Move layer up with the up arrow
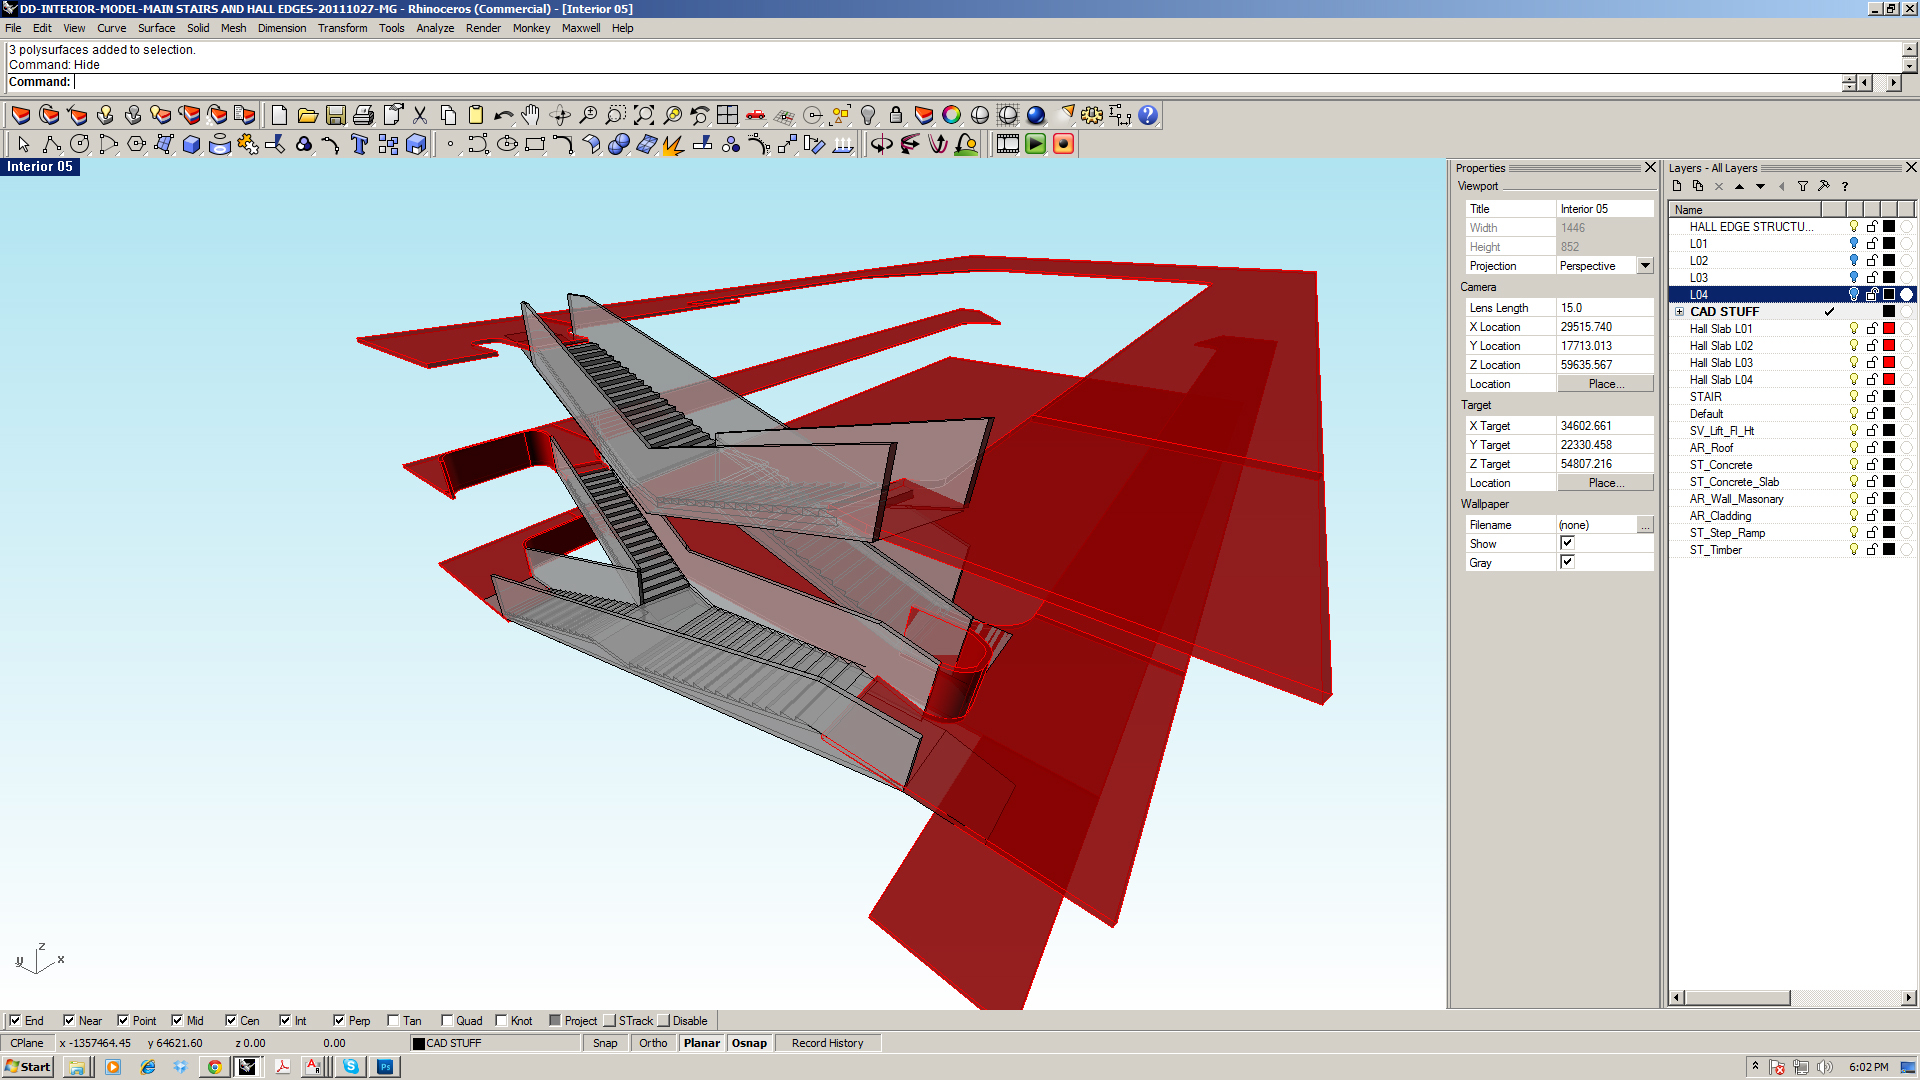 [x=1740, y=186]
